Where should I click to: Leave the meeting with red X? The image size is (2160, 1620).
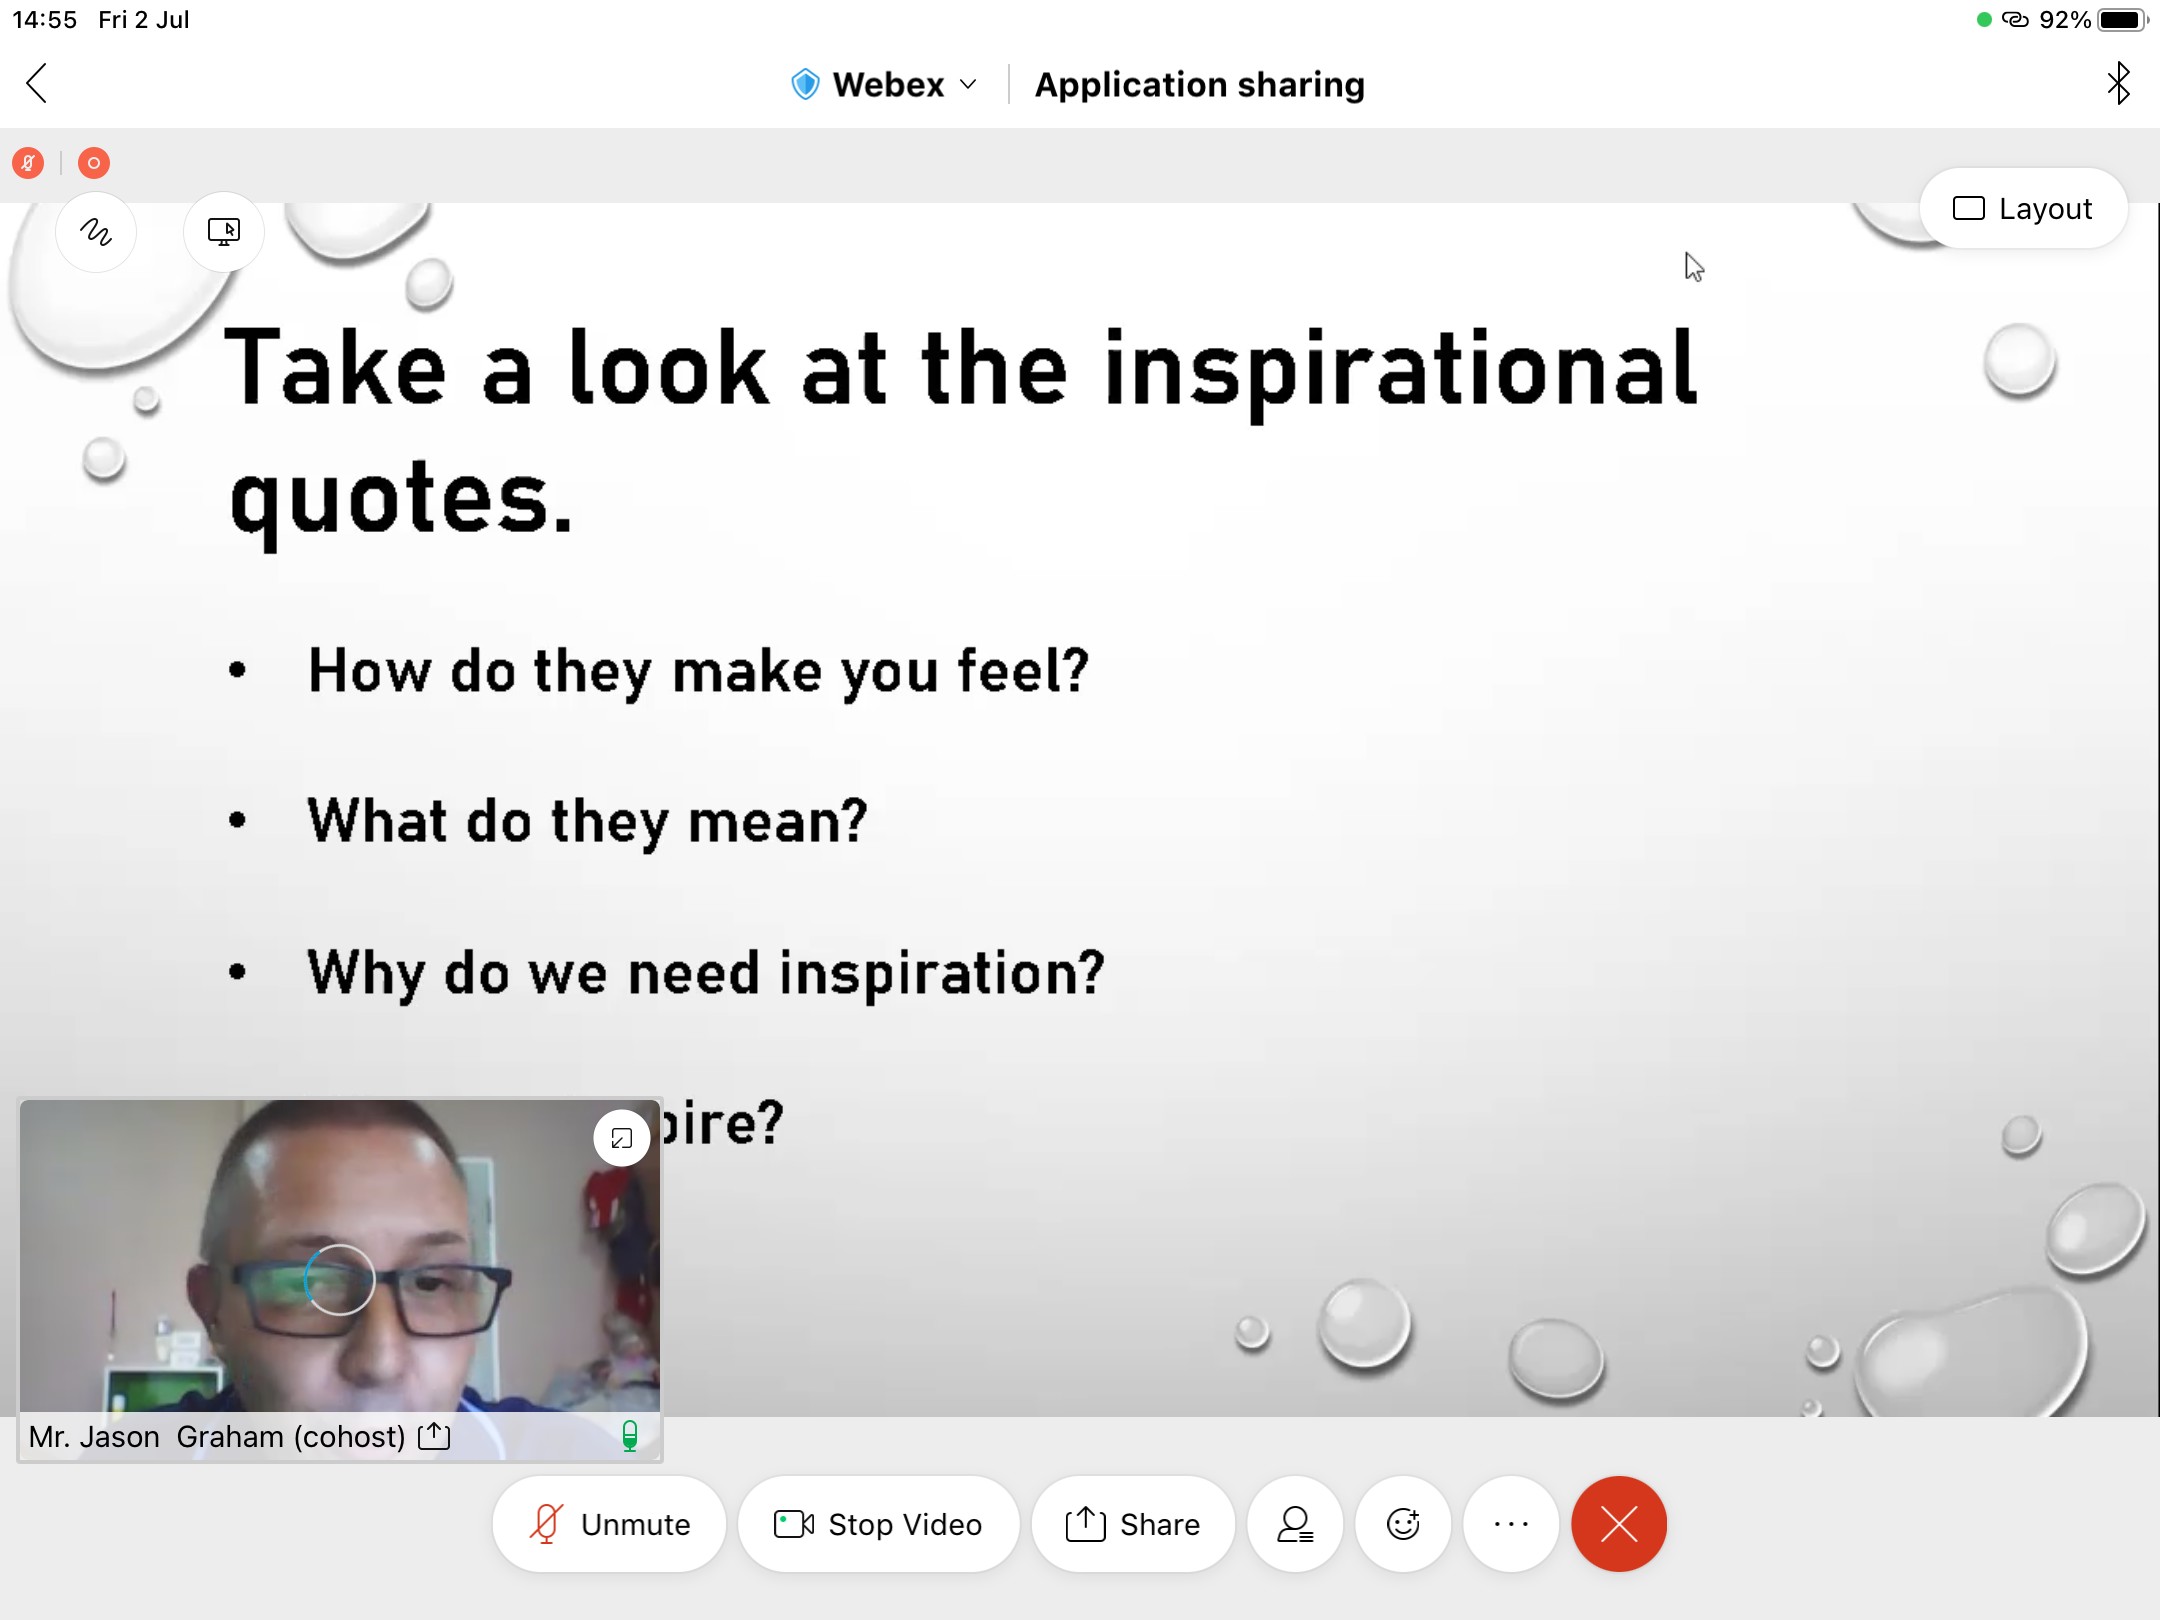(x=1619, y=1524)
